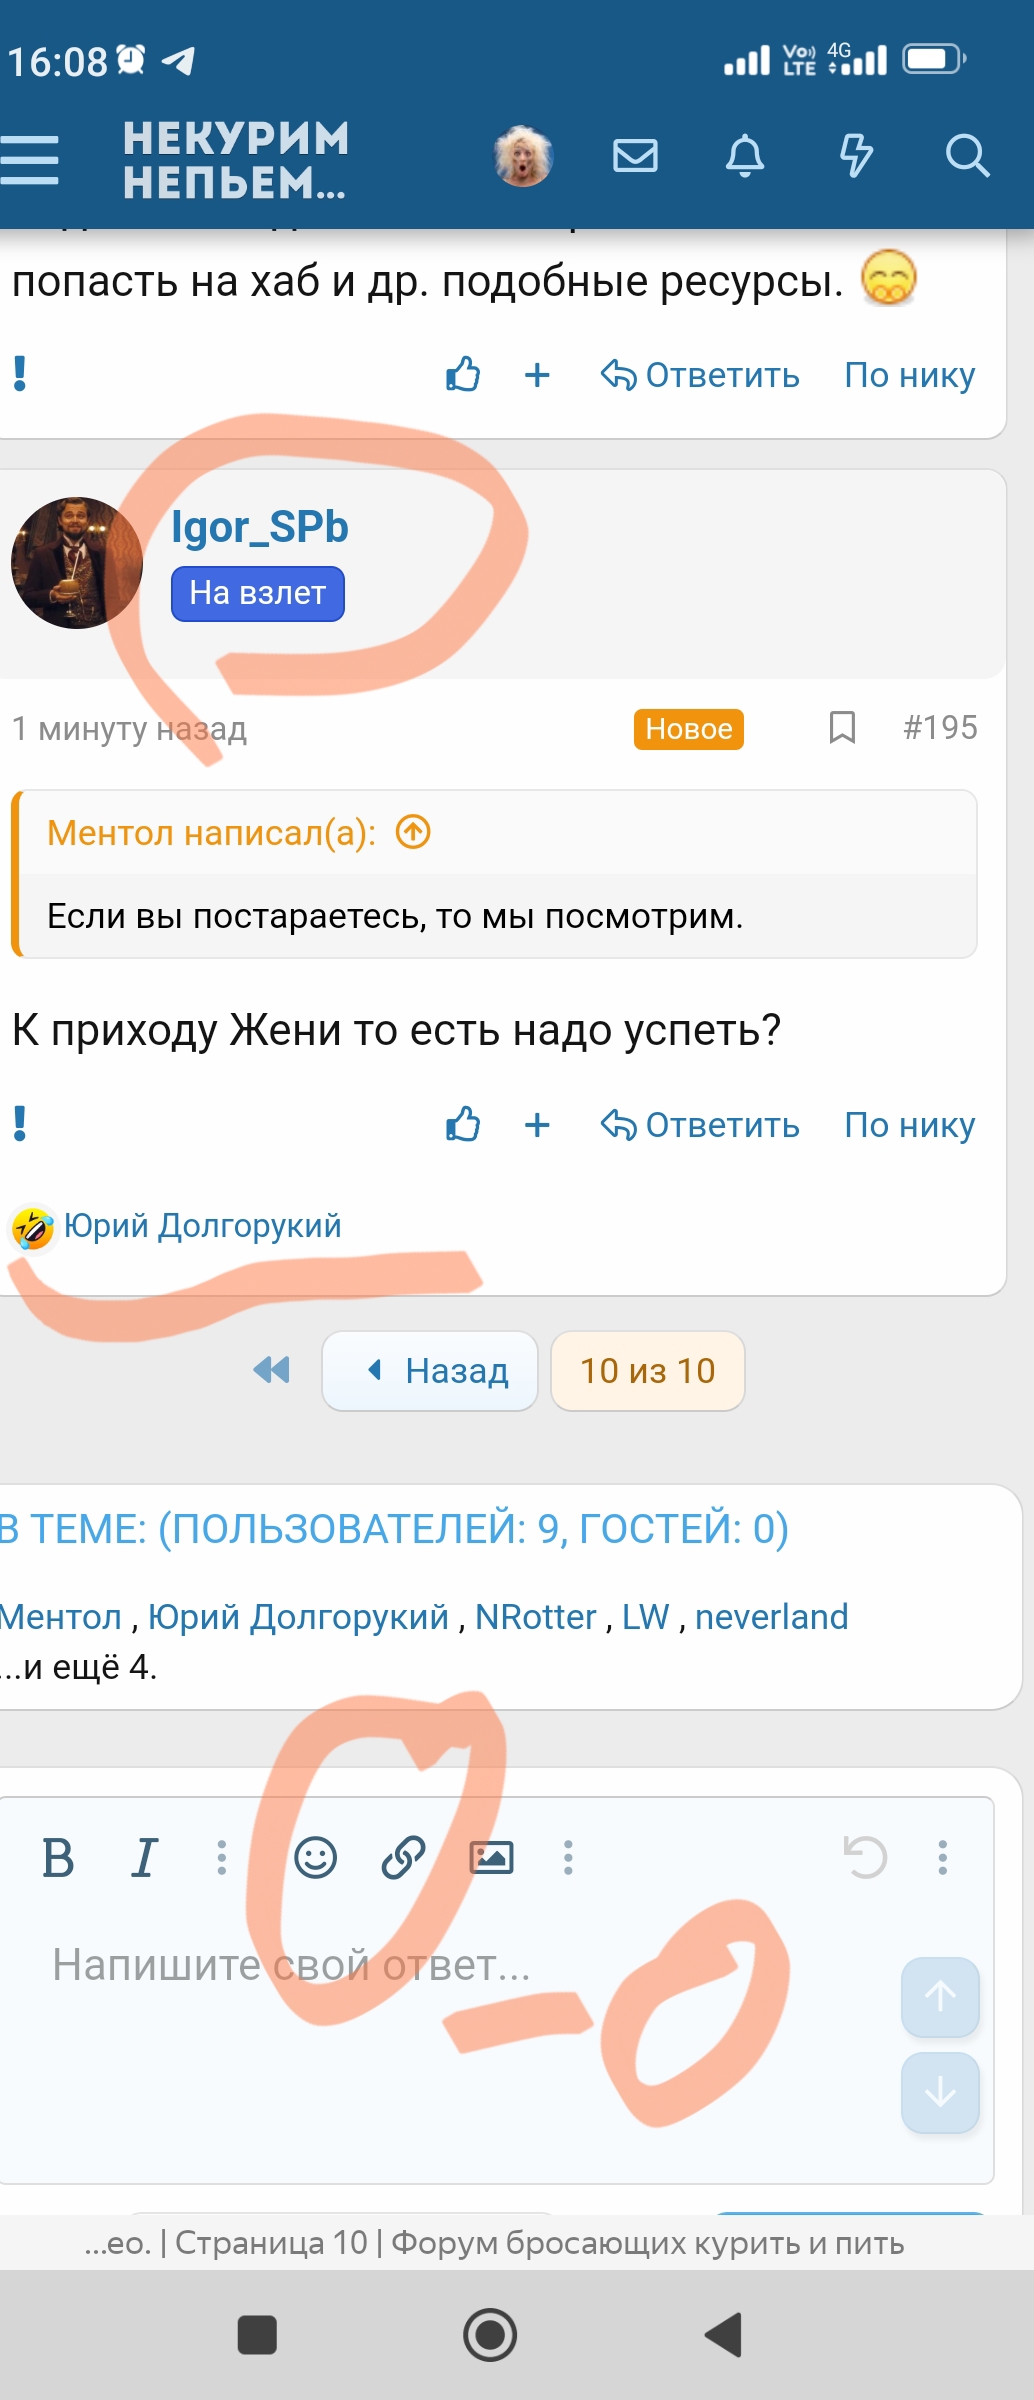
Task: Open the 10 из 10 page selector
Action: click(648, 1371)
